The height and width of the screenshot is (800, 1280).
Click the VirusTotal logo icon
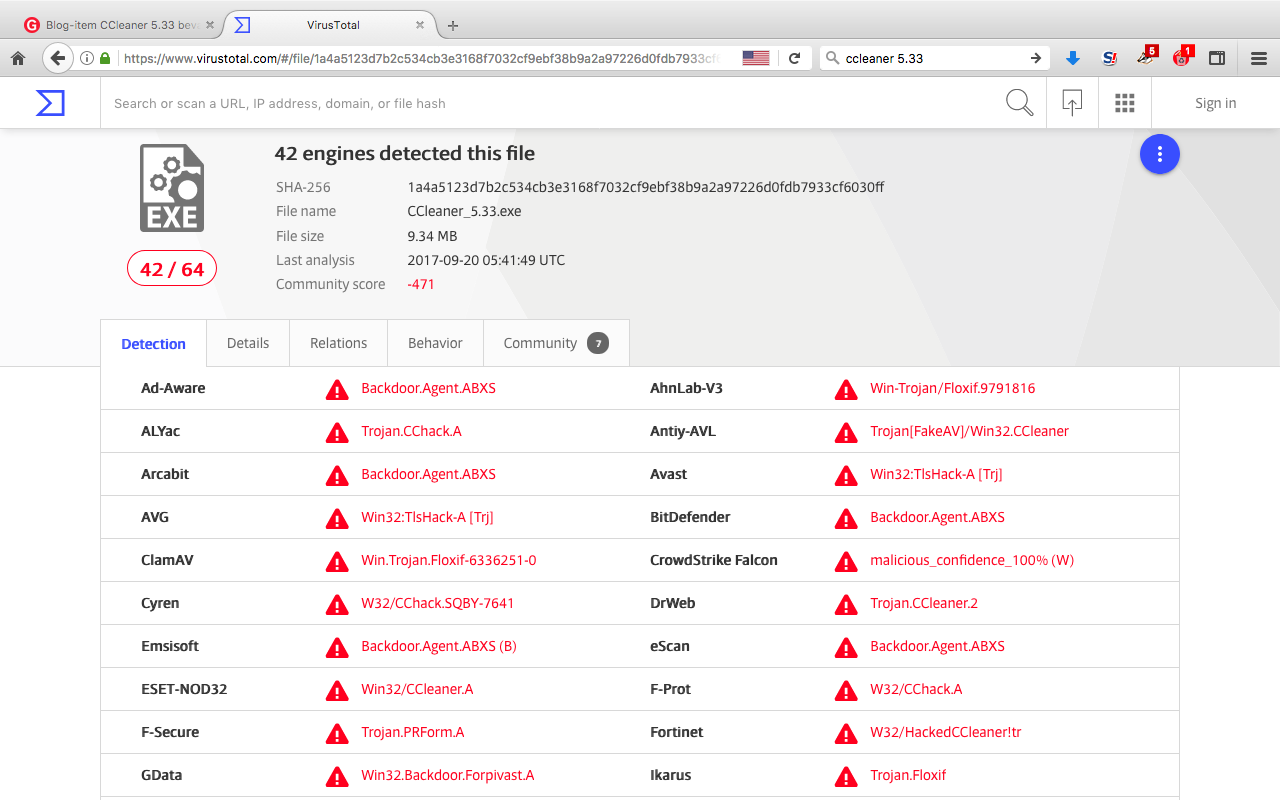[x=50, y=103]
